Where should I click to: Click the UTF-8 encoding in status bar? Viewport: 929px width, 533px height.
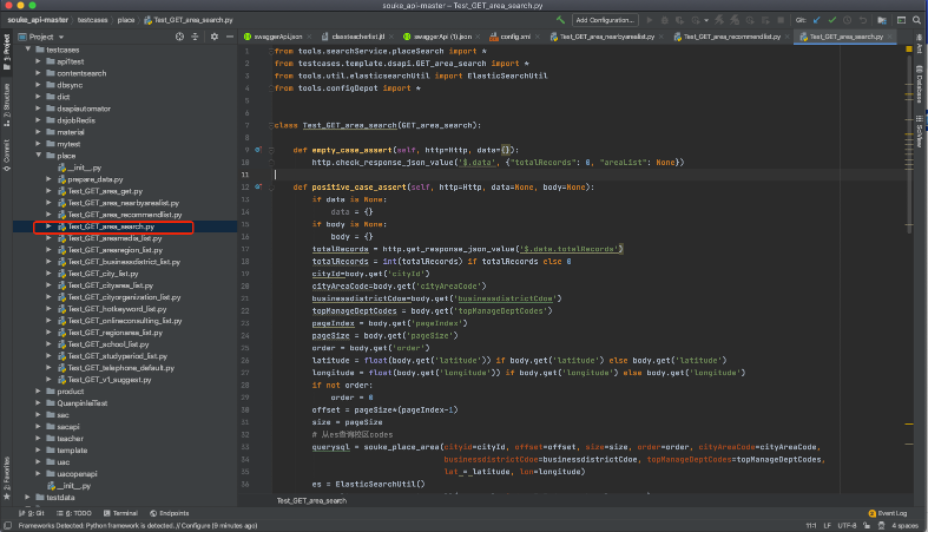[x=847, y=526]
